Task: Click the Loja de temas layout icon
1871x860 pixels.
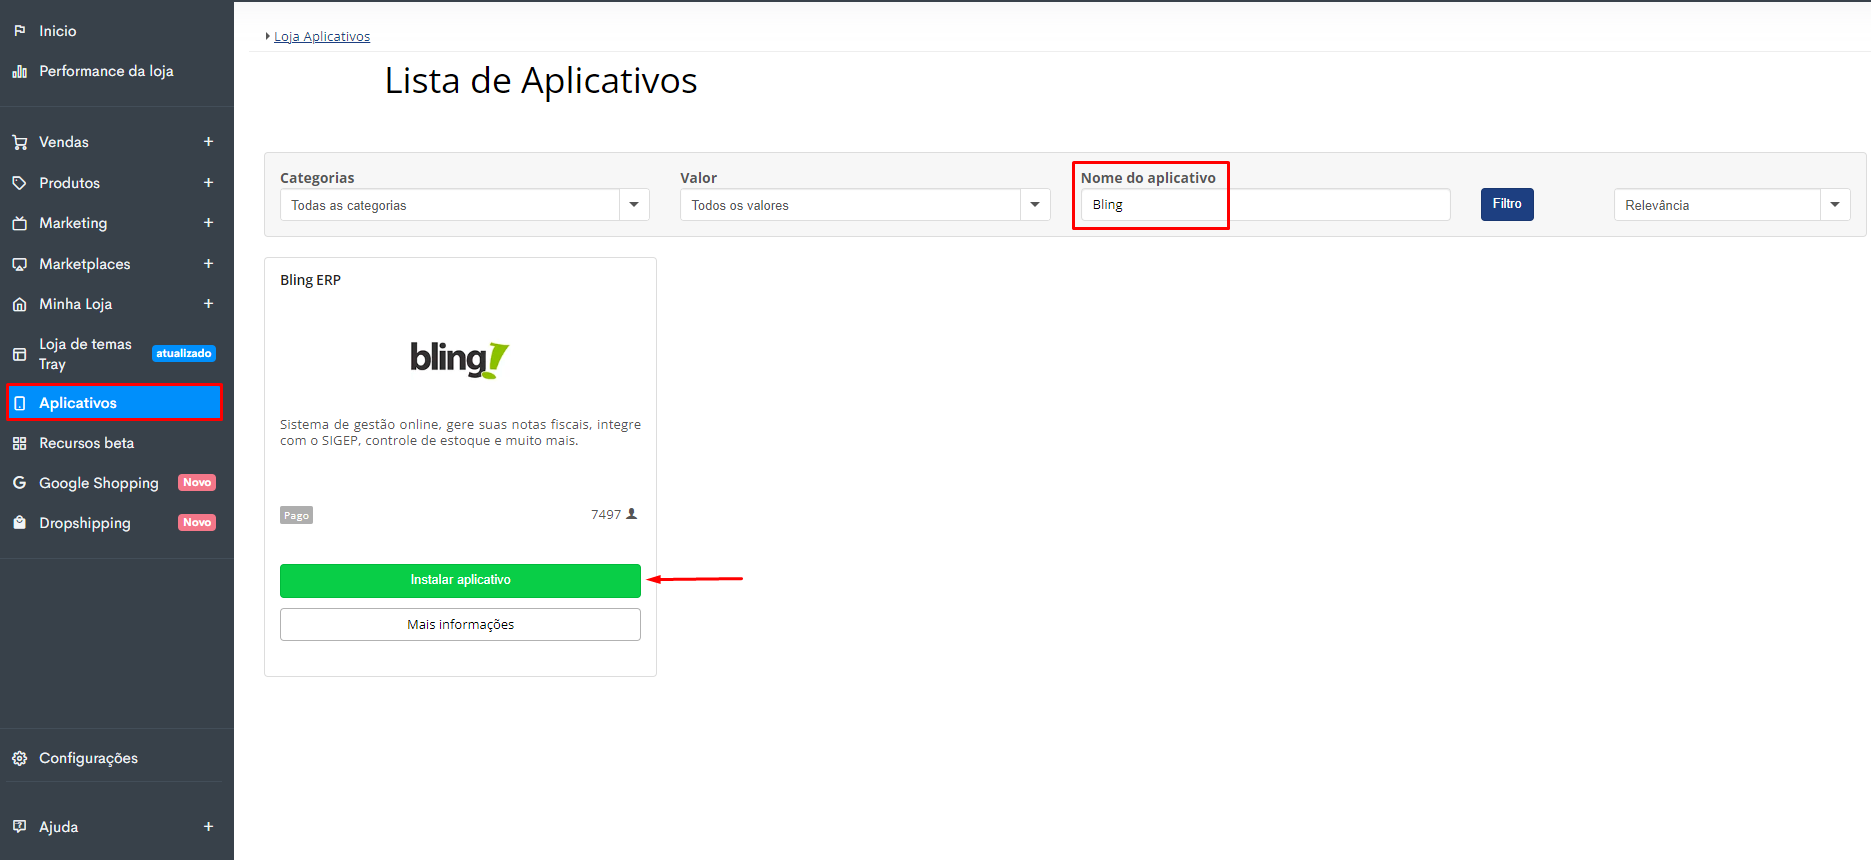Action: coord(19,354)
